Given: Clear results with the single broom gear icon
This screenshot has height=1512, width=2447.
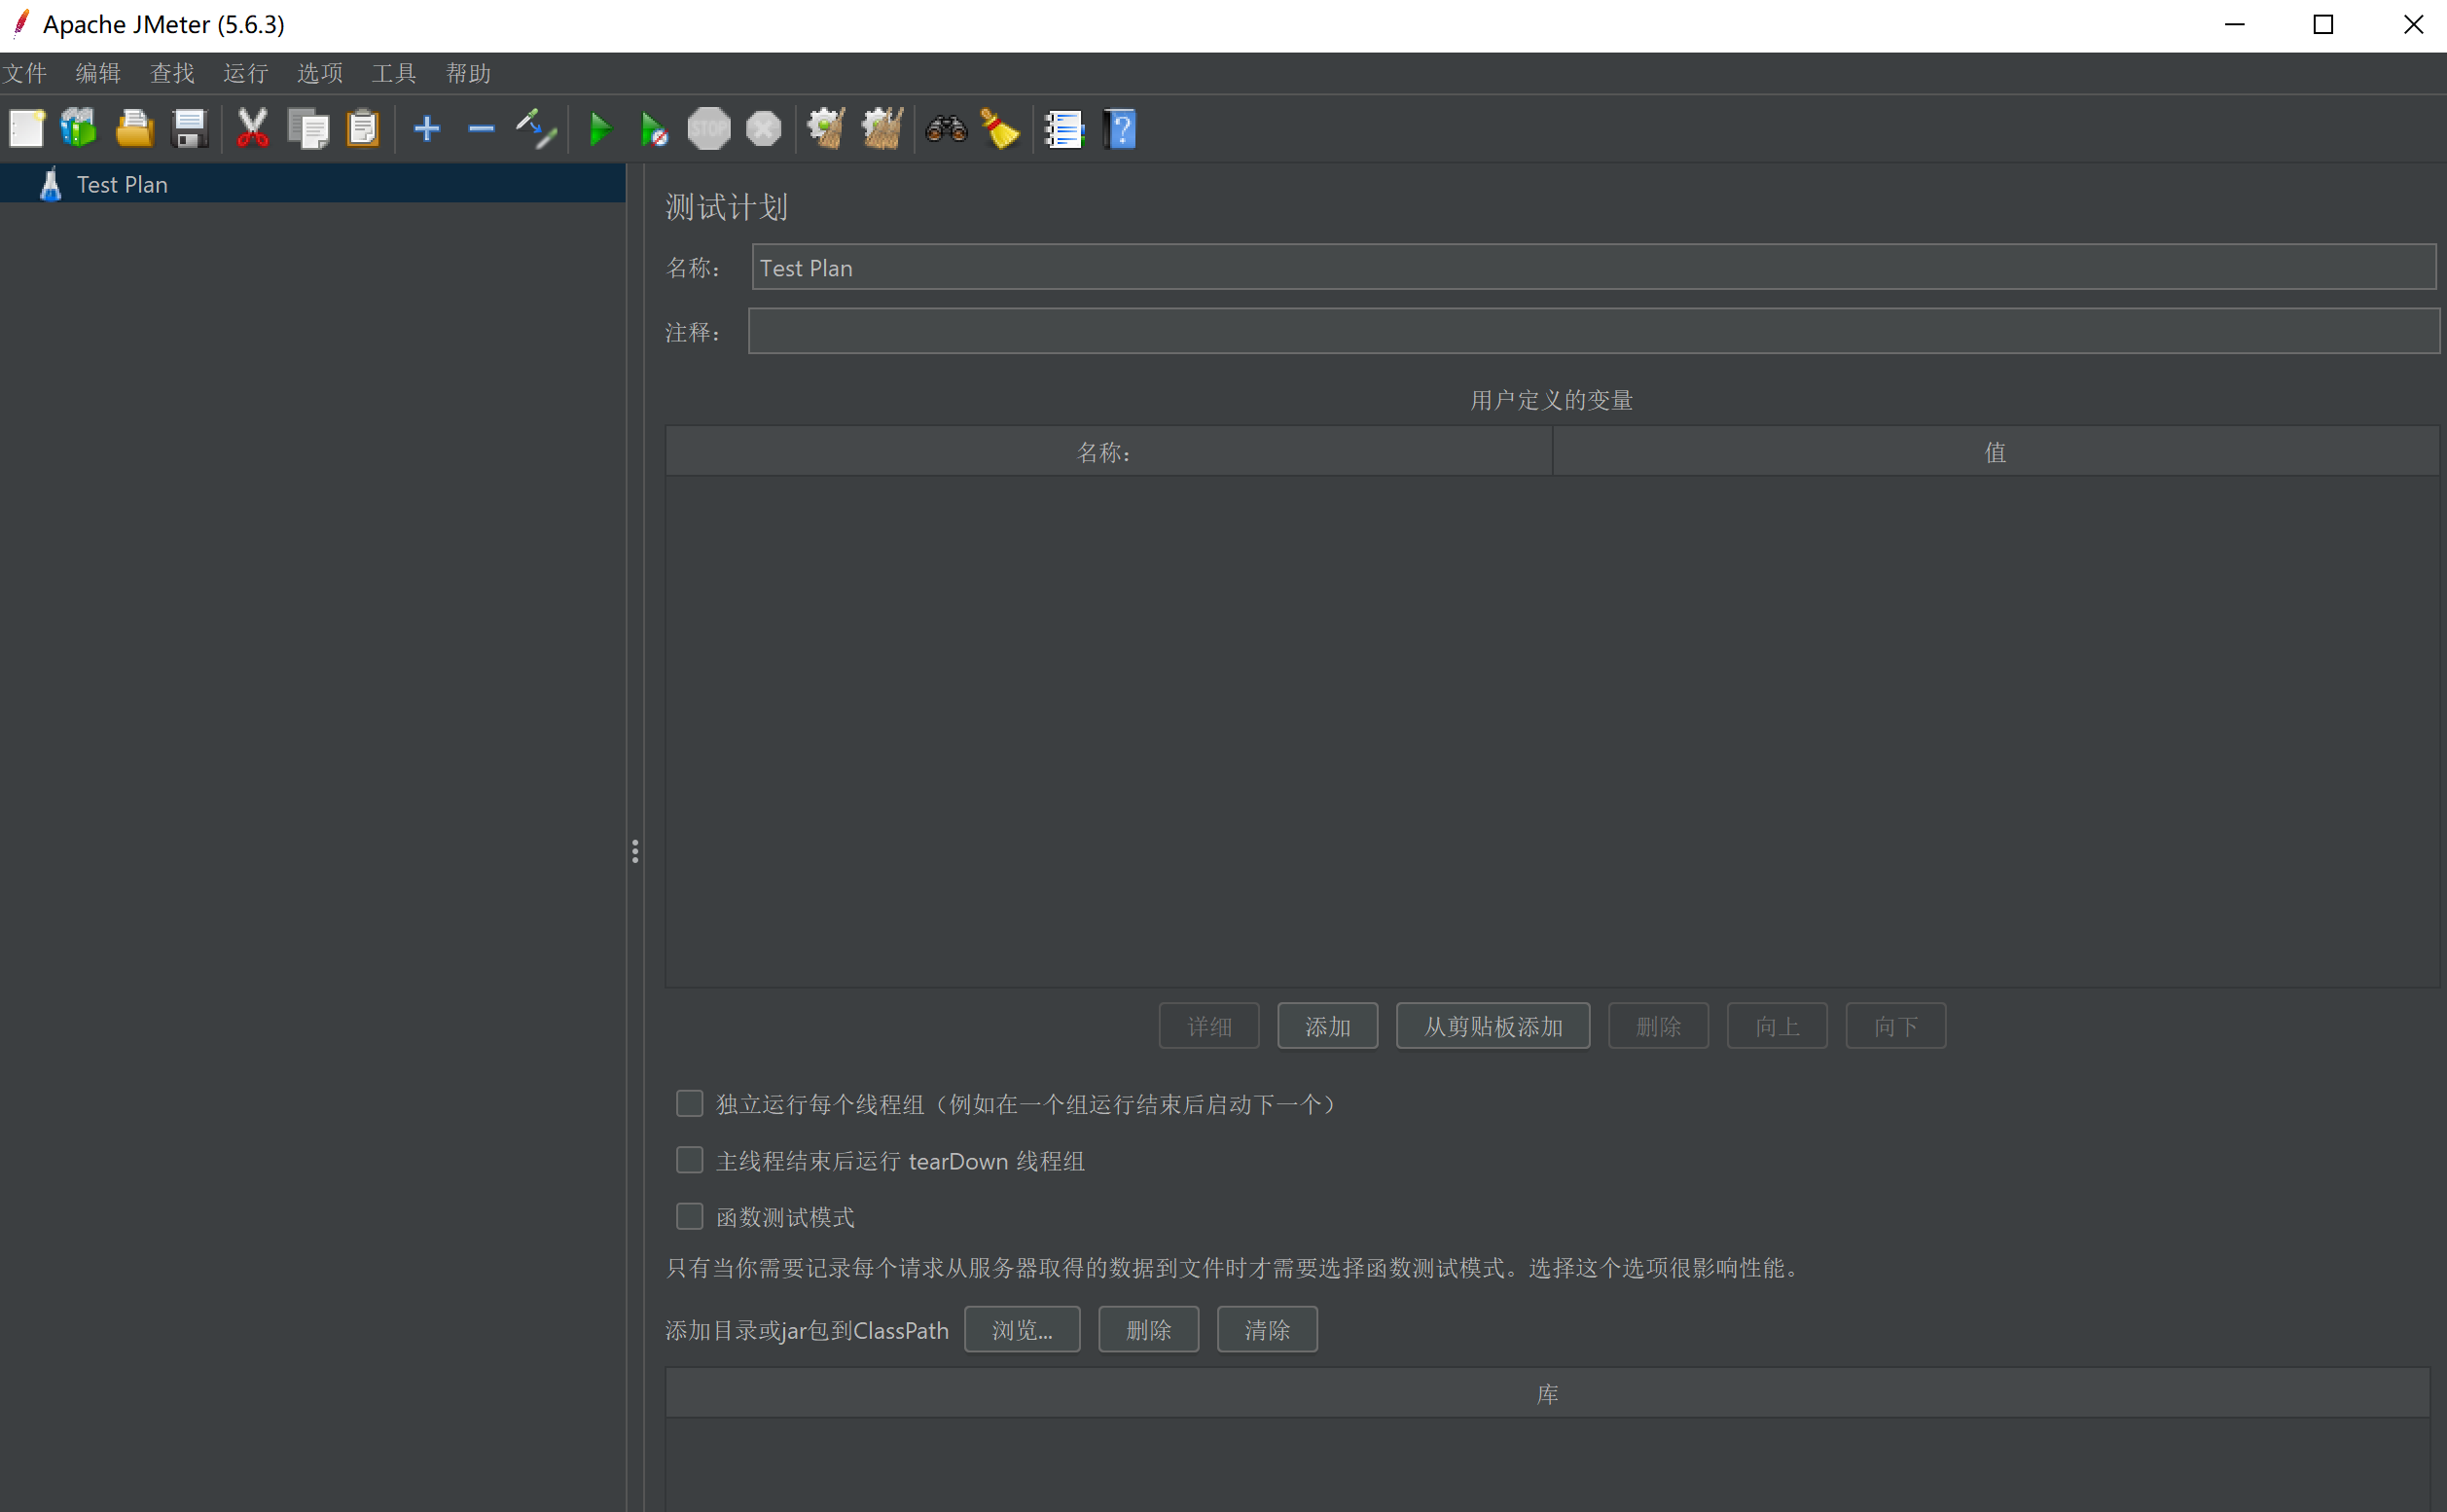Looking at the screenshot, I should [x=826, y=129].
